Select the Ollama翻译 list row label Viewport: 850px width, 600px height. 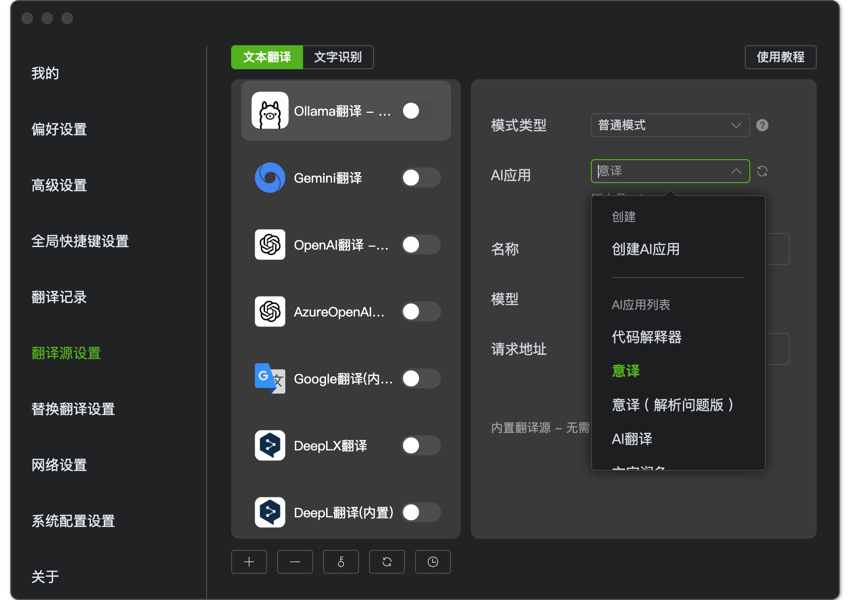click(342, 111)
